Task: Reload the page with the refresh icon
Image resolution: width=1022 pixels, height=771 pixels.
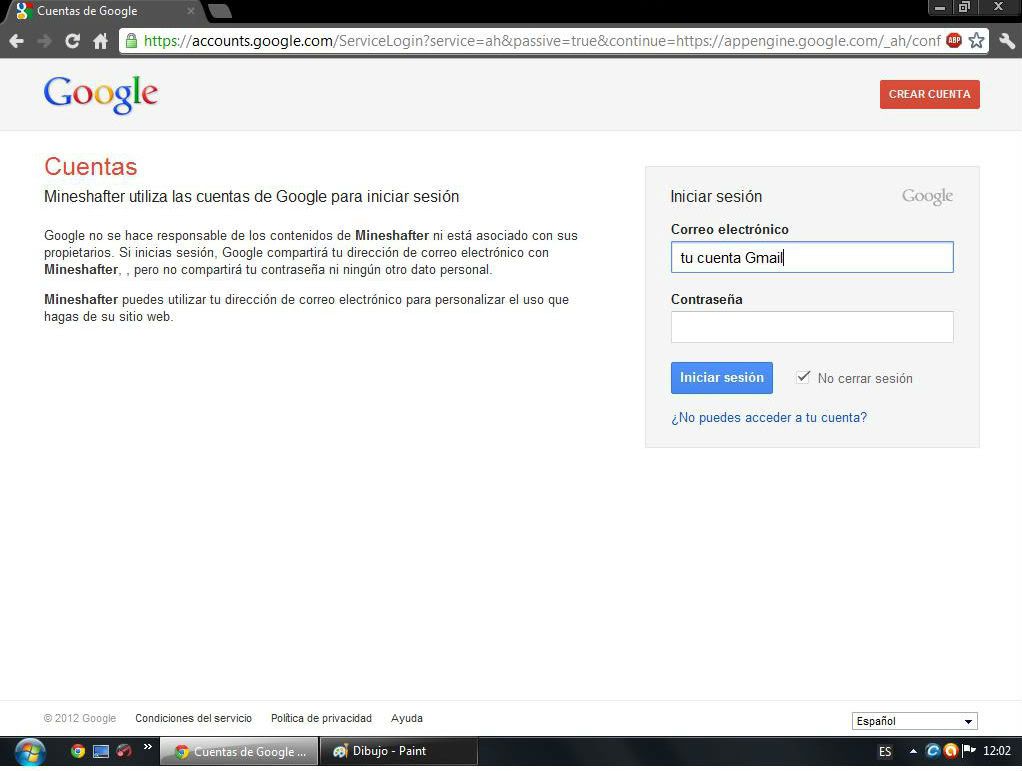Action: point(72,41)
